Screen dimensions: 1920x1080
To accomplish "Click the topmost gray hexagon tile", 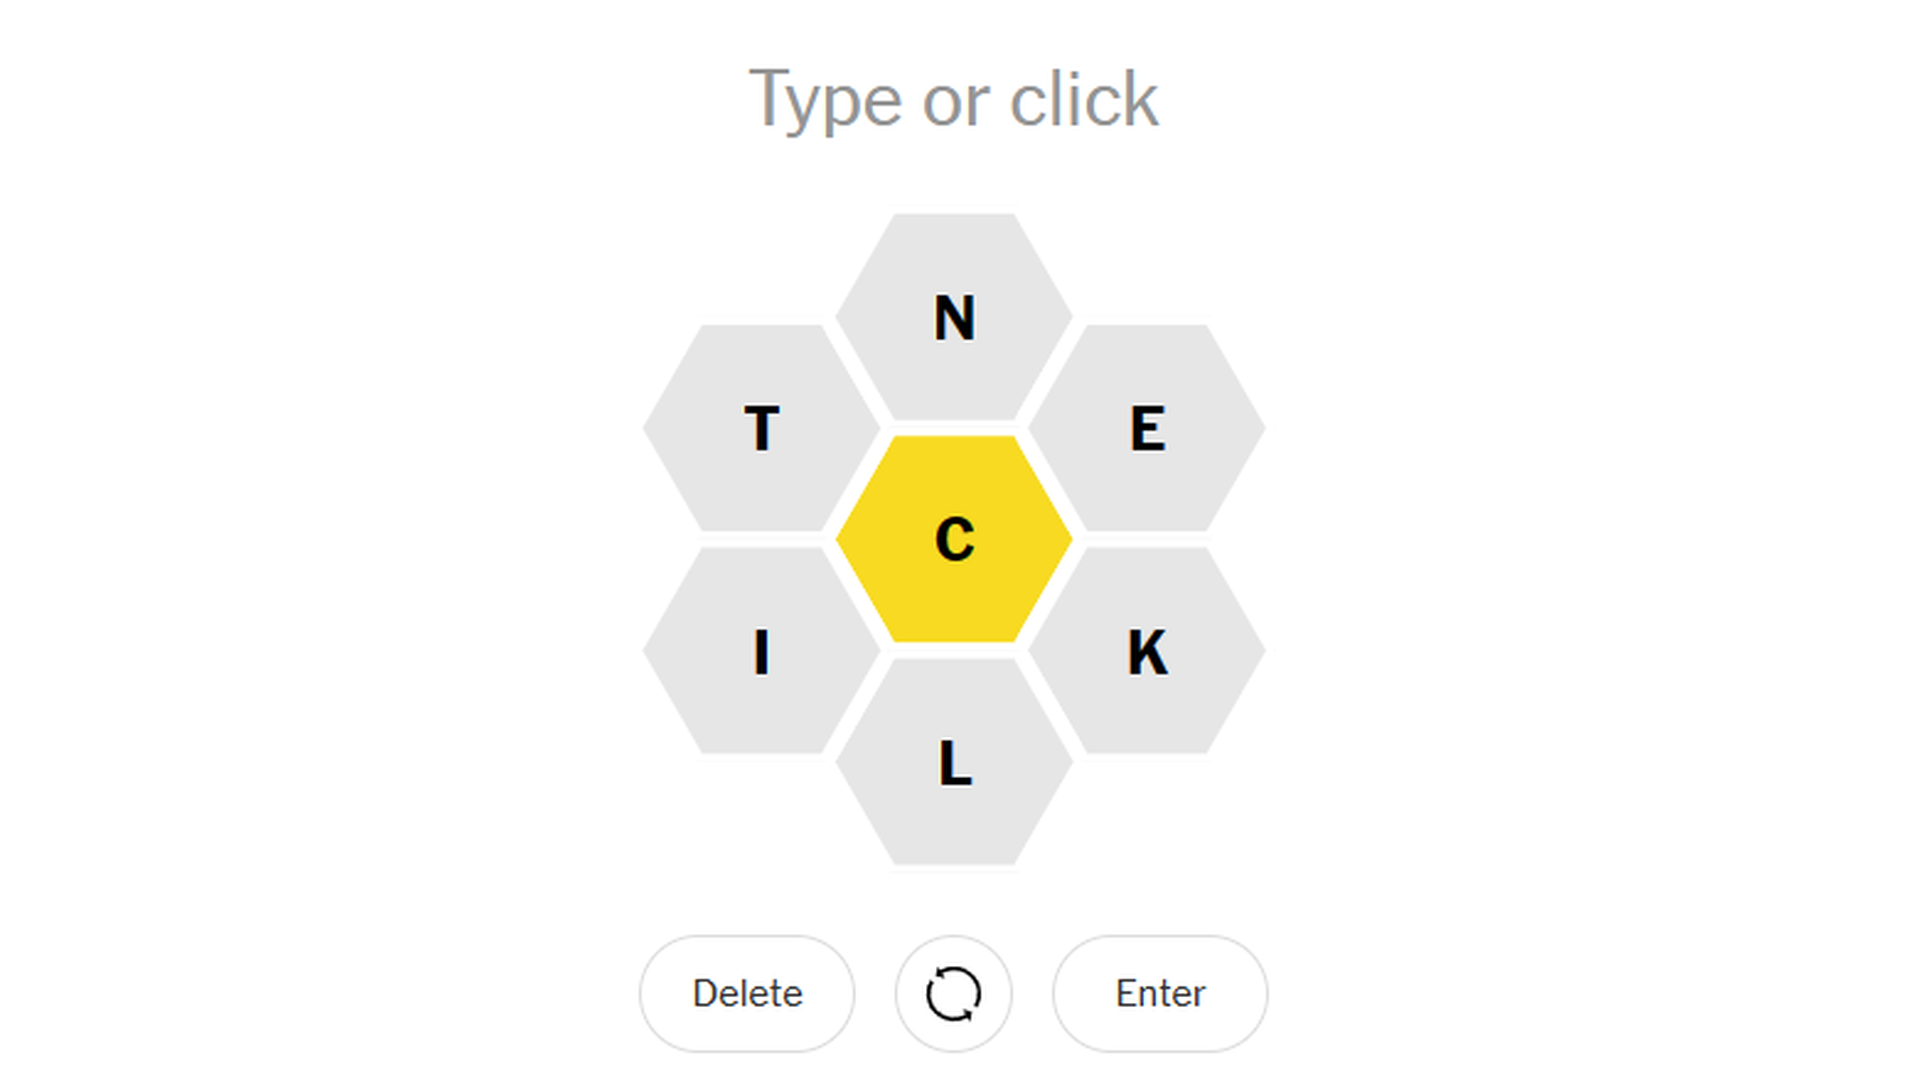I will pyautogui.click(x=954, y=317).
